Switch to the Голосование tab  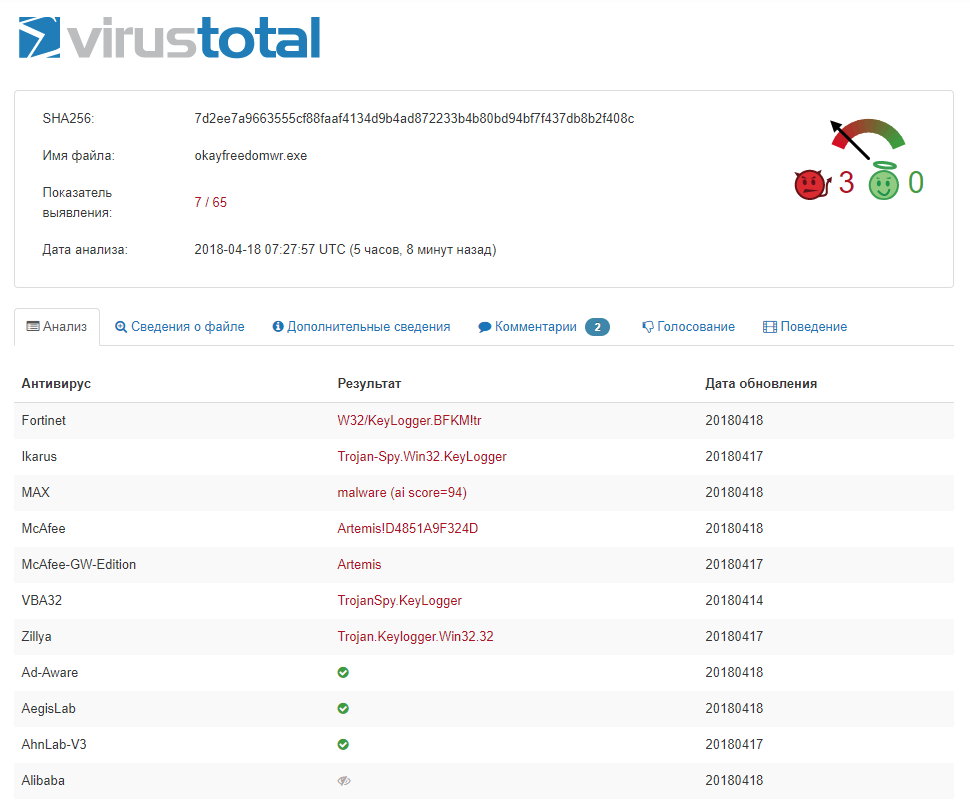(x=689, y=327)
